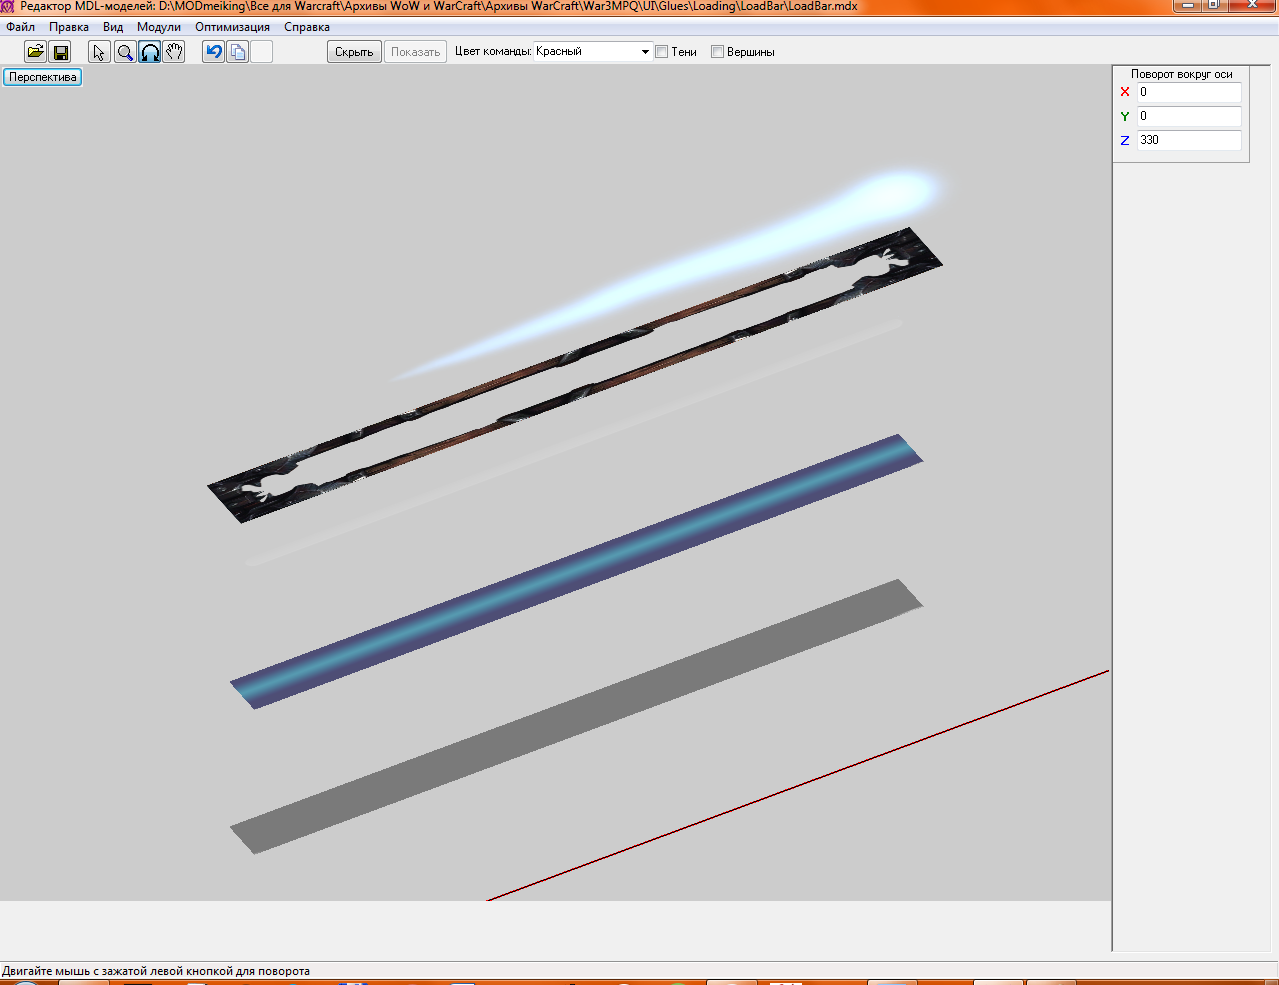Click the blue striped bar plane in viewport
Image resolution: width=1279 pixels, height=985 pixels.
click(x=577, y=571)
